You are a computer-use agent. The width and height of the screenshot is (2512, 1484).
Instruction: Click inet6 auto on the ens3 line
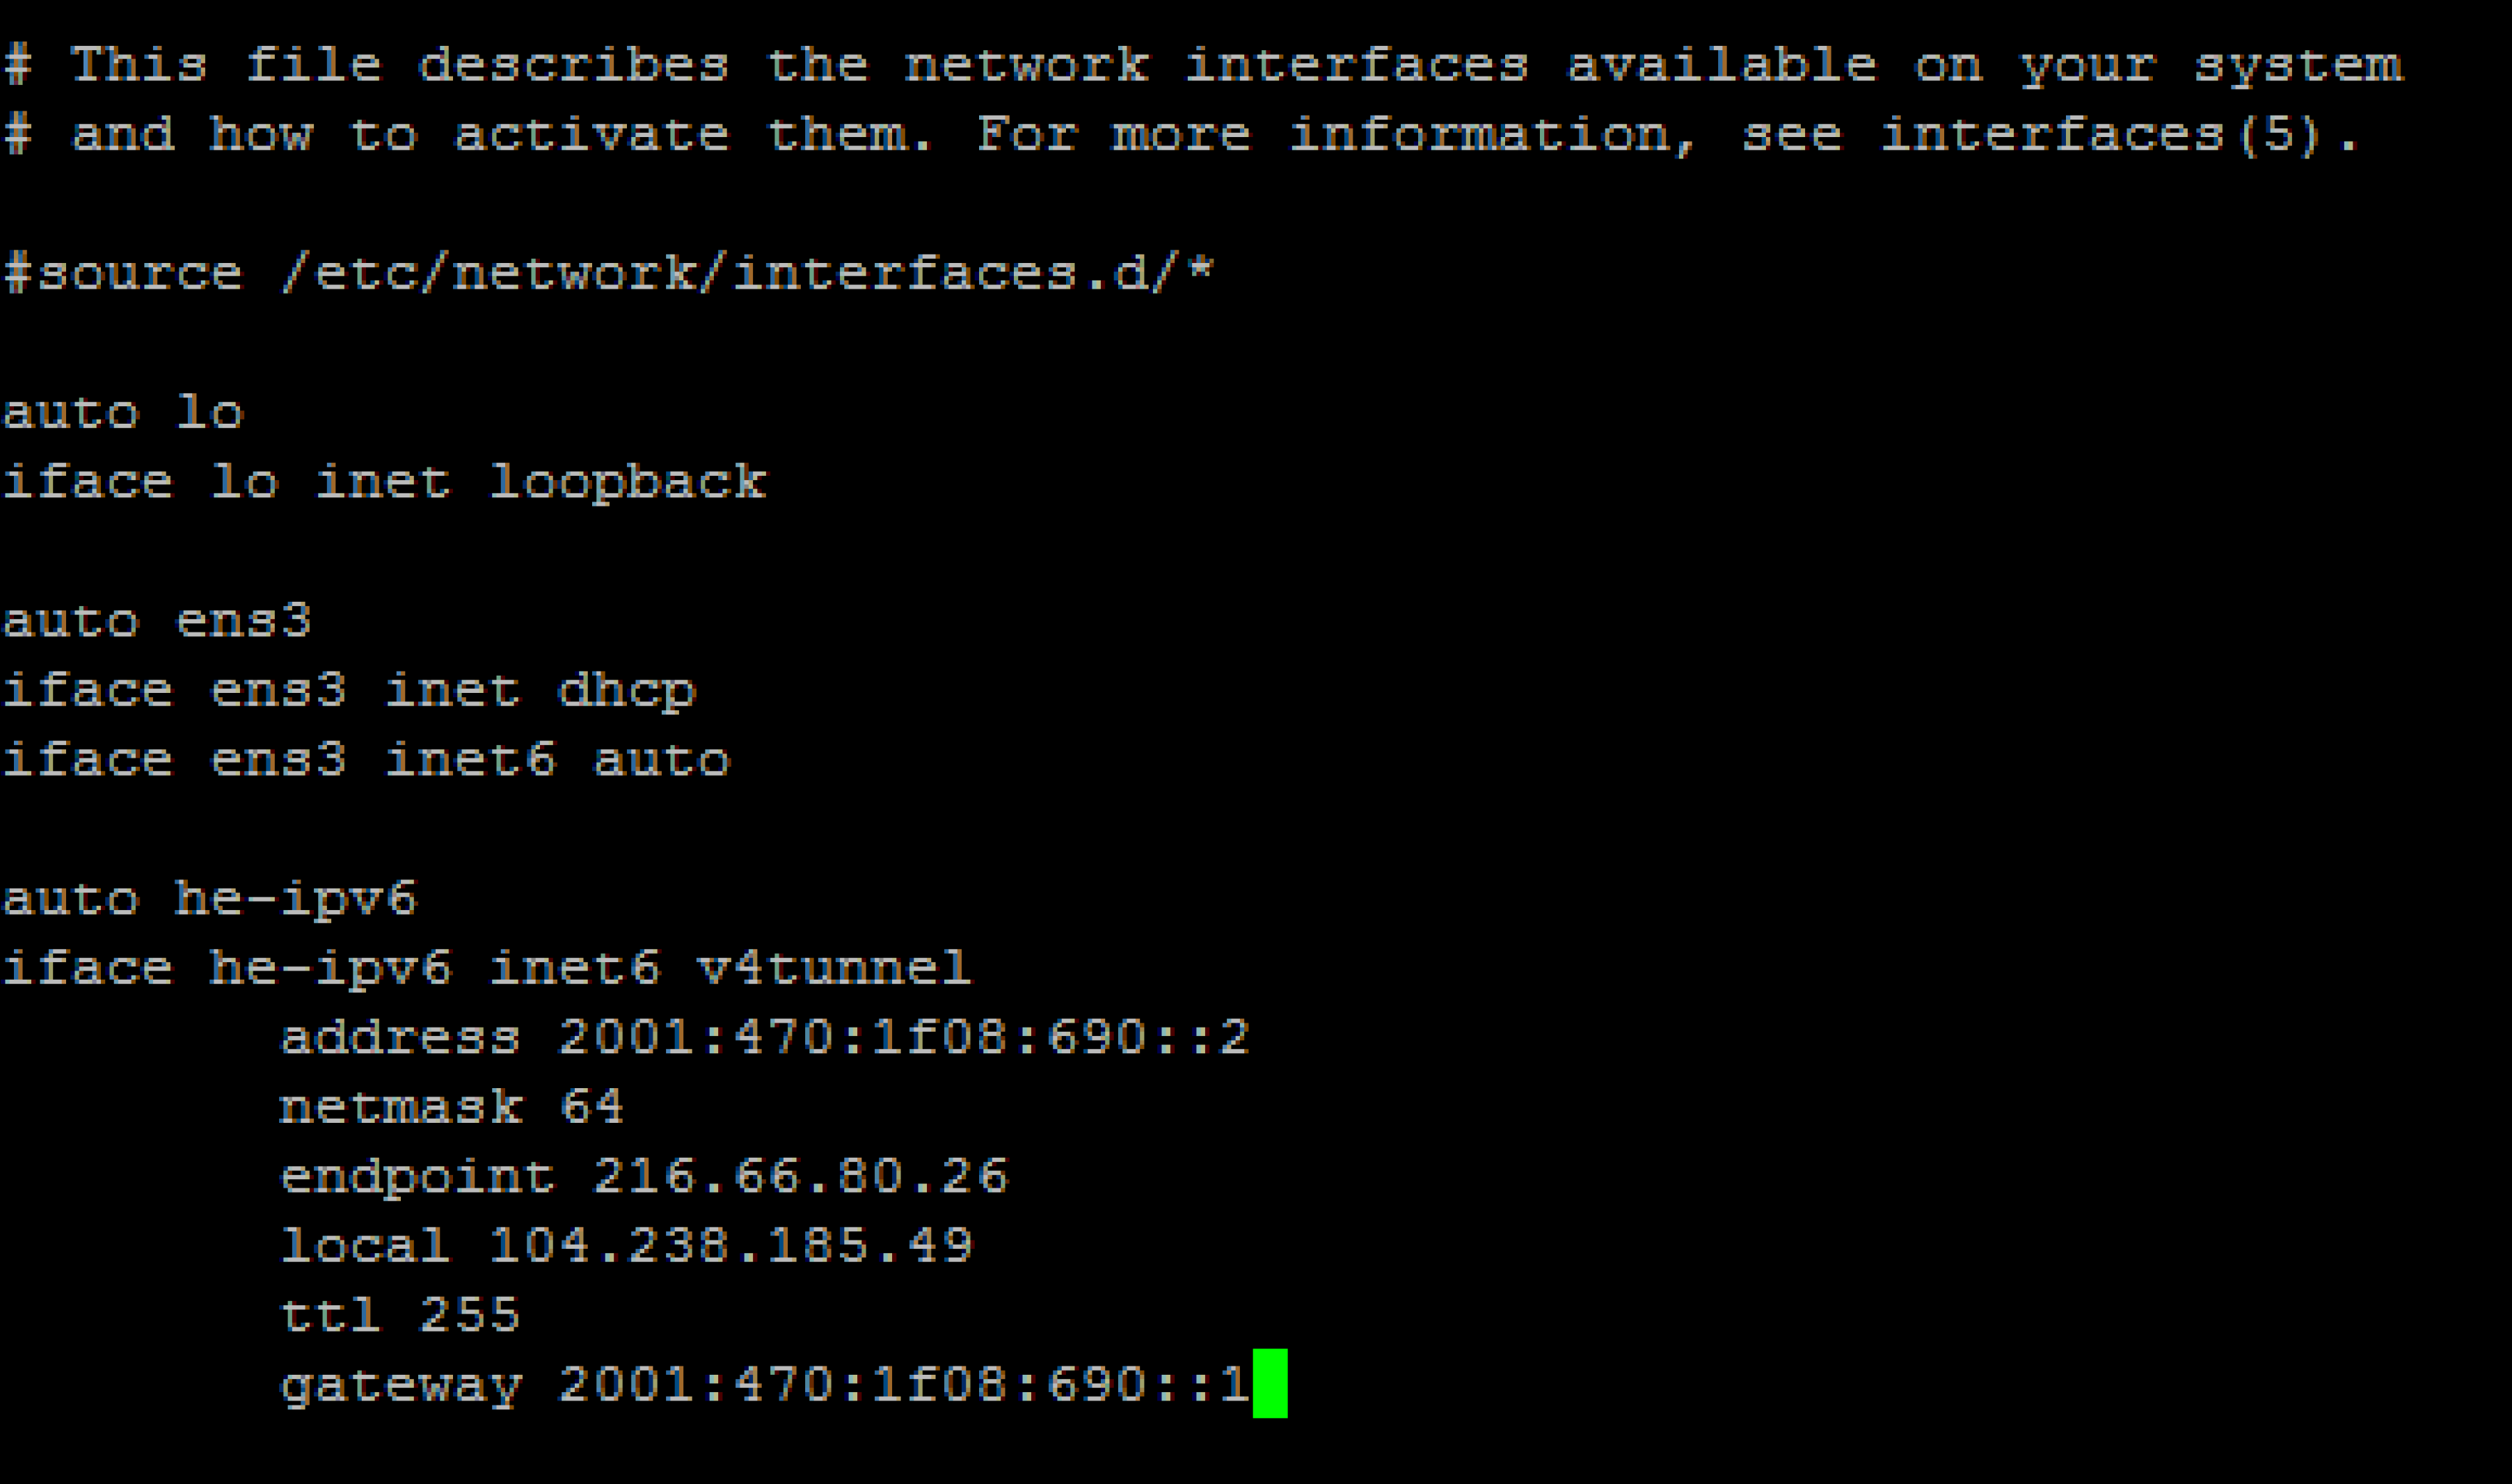558,760
